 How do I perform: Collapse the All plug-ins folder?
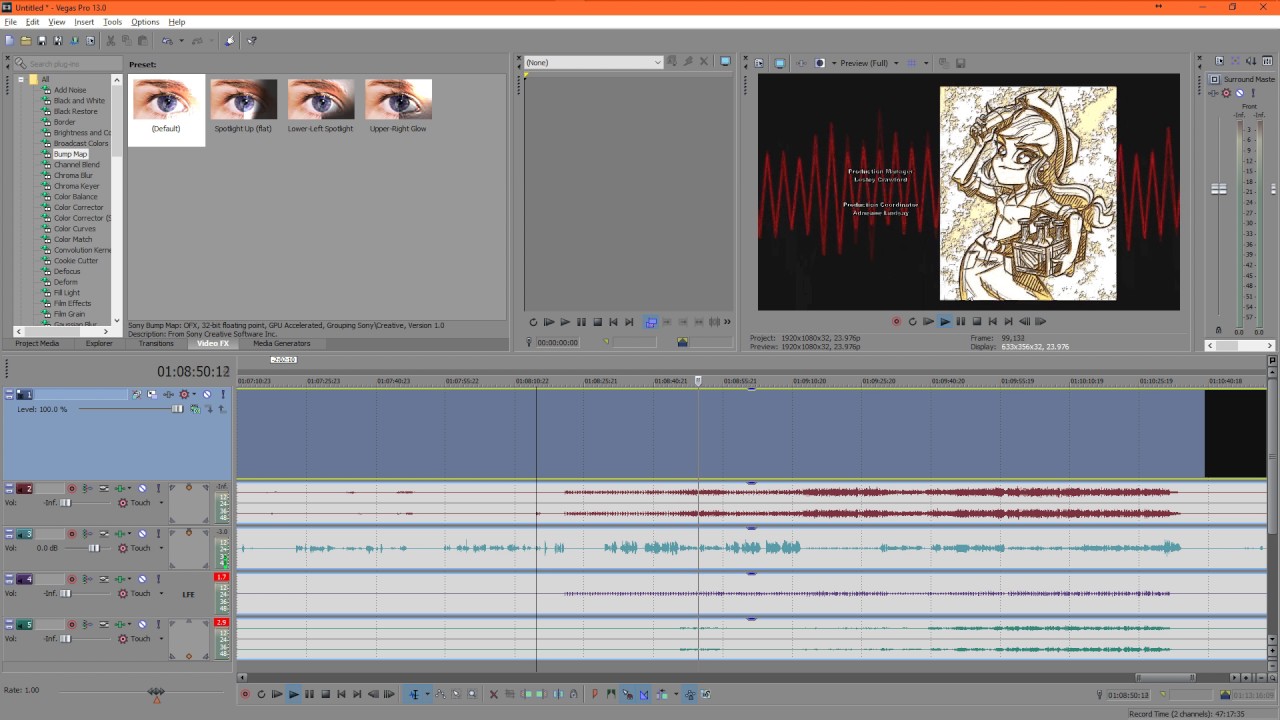point(21,79)
